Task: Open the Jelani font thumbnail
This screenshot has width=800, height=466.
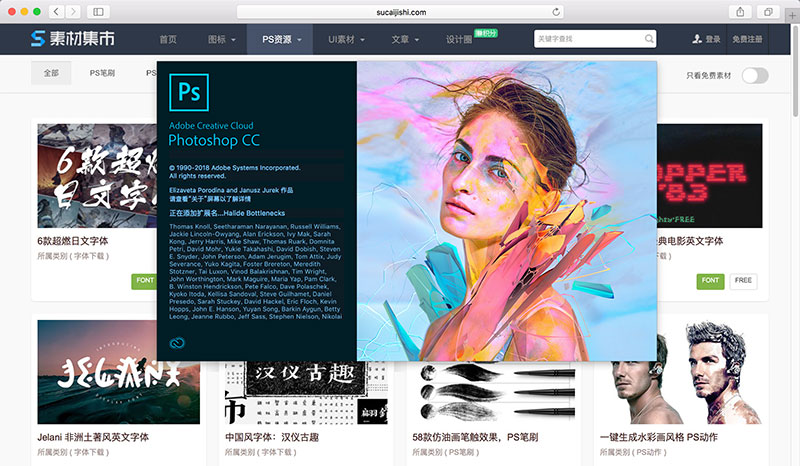Action: pyautogui.click(x=118, y=372)
